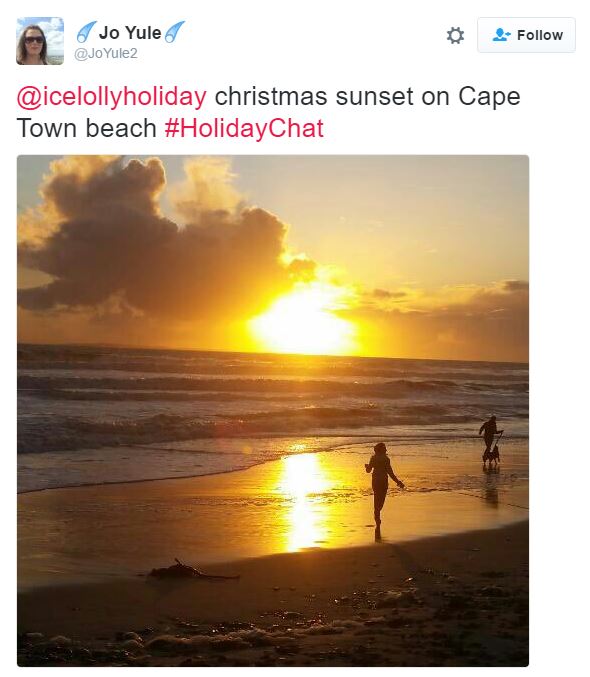590x677 pixels.
Task: Click the comet emoji after Jo Yule
Action: click(x=174, y=32)
